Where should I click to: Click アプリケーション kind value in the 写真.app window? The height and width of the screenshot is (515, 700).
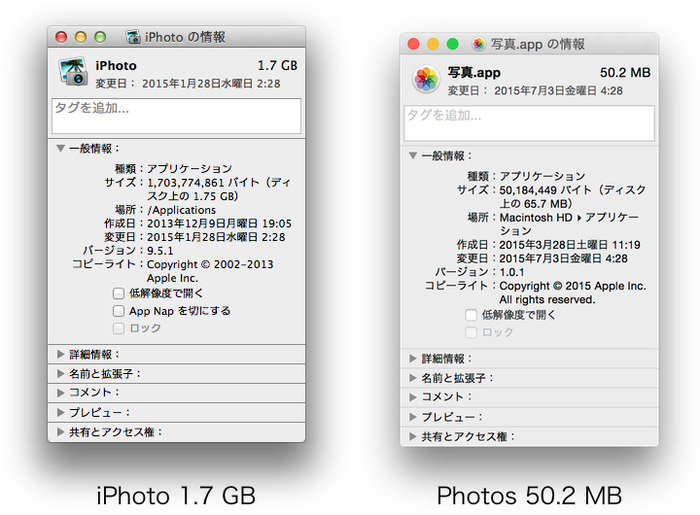pyautogui.click(x=542, y=176)
